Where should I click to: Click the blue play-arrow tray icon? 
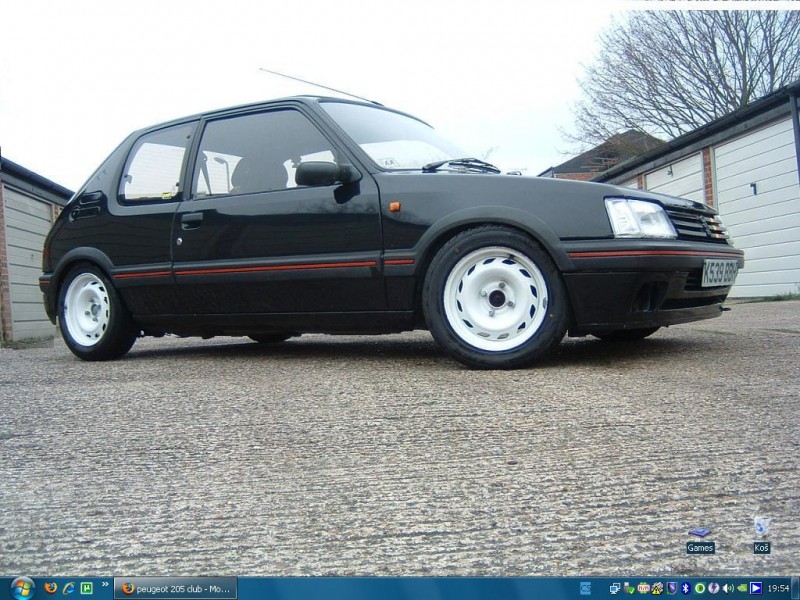point(756,588)
